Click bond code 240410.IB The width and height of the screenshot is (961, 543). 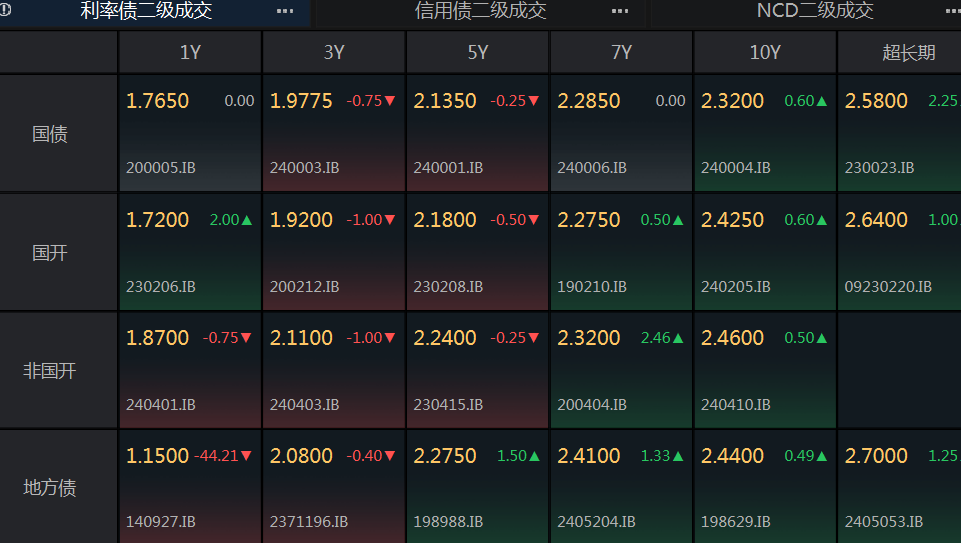[x=735, y=404]
